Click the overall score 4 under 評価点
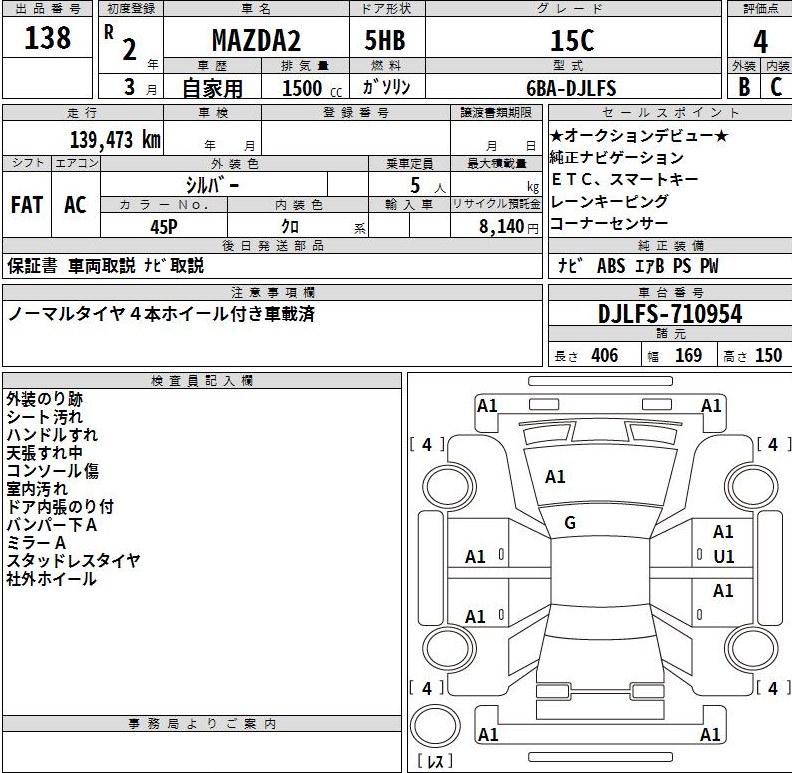The height and width of the screenshot is (773, 792). 760,41
